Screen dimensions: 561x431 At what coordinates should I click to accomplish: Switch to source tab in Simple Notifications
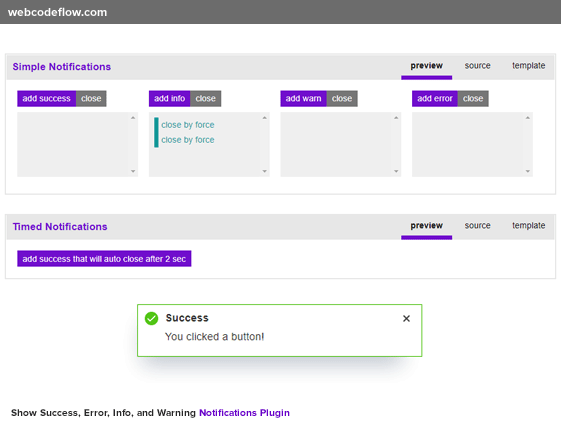coord(477,66)
